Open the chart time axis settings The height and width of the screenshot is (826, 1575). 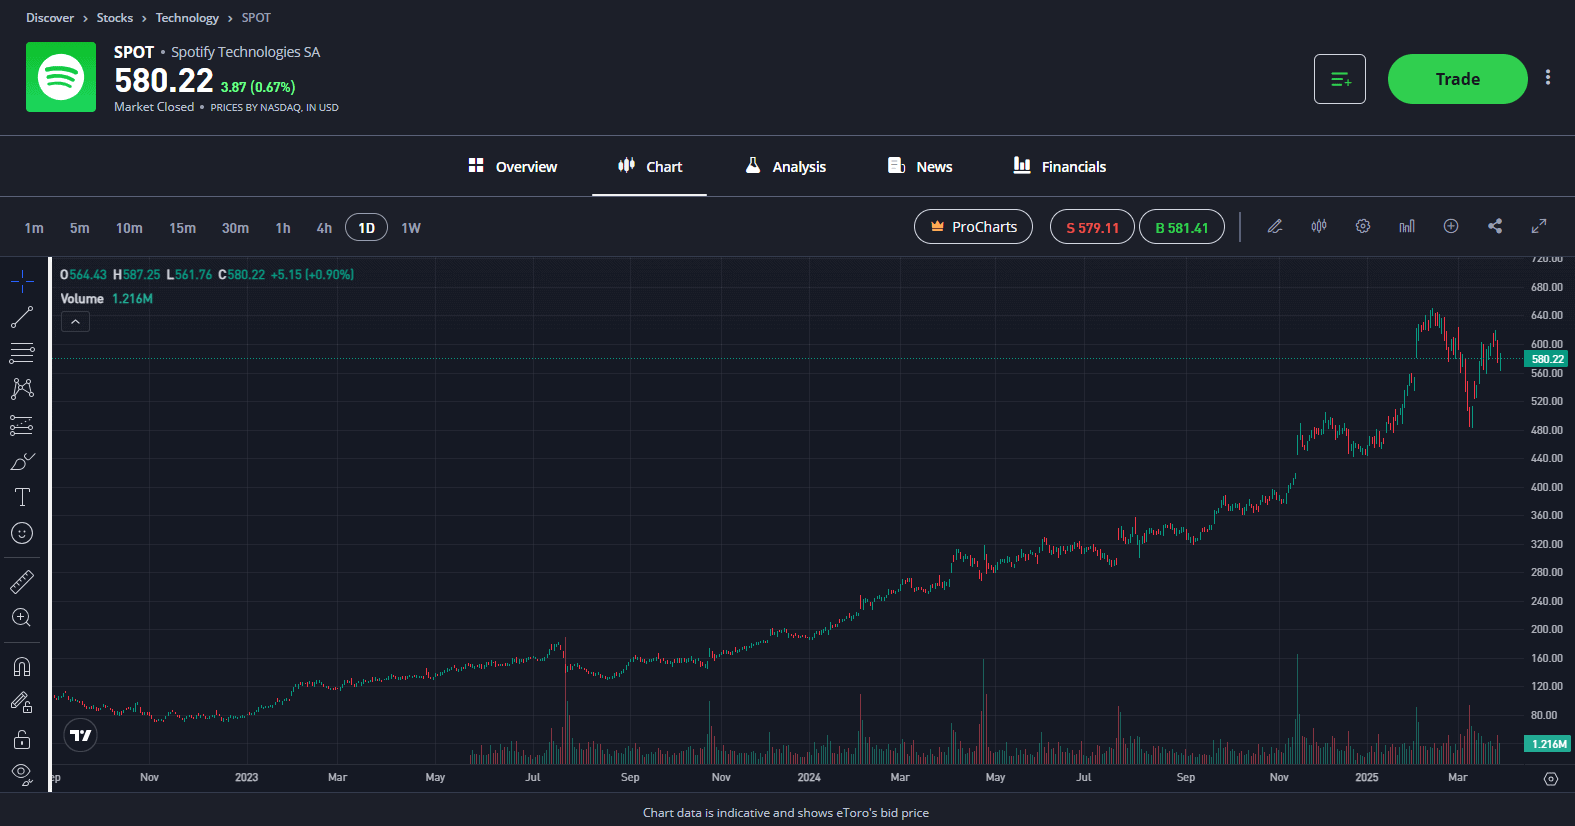tap(1551, 779)
